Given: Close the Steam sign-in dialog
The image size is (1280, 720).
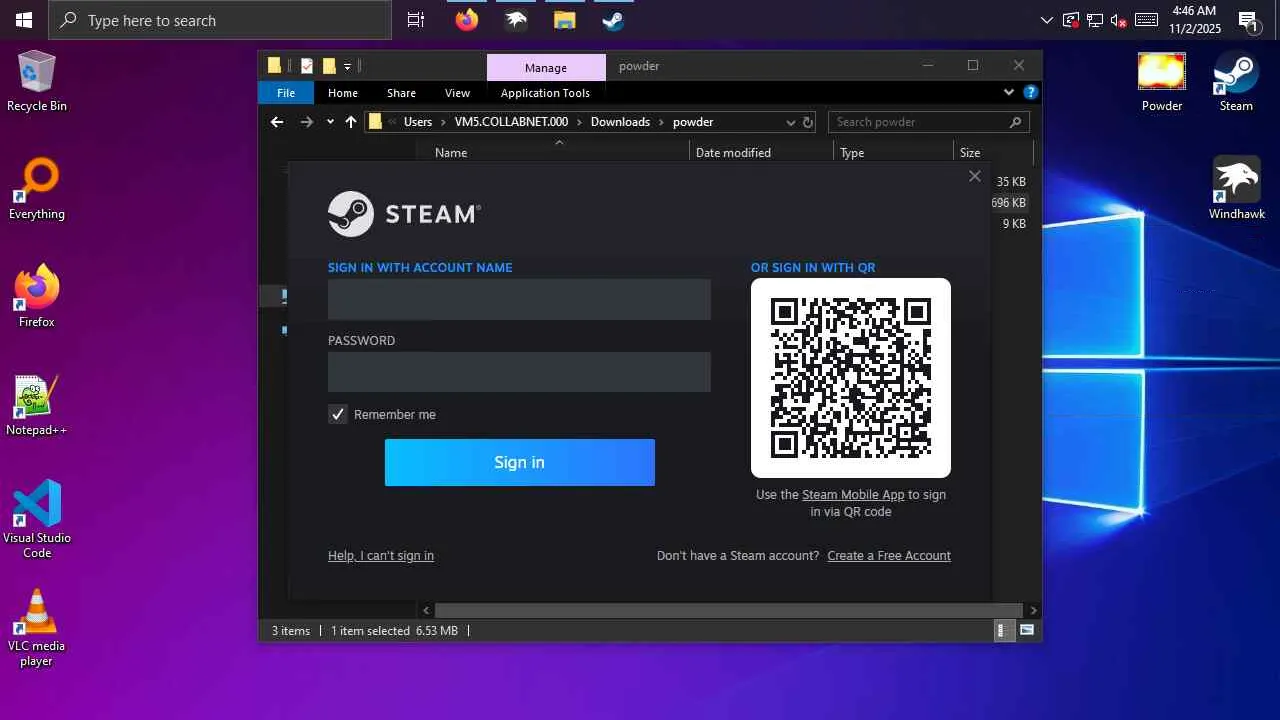Looking at the screenshot, I should coord(975,176).
